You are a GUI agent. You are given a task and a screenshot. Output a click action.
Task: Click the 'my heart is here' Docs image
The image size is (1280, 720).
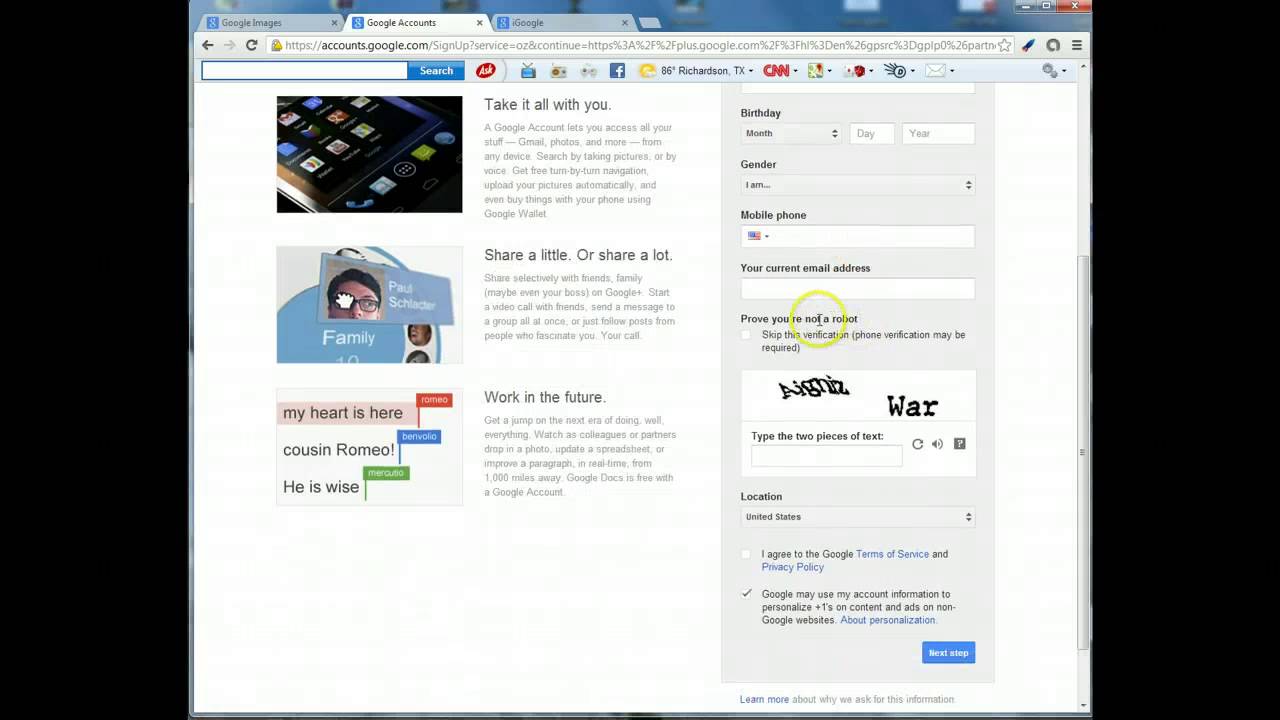pyautogui.click(x=369, y=447)
